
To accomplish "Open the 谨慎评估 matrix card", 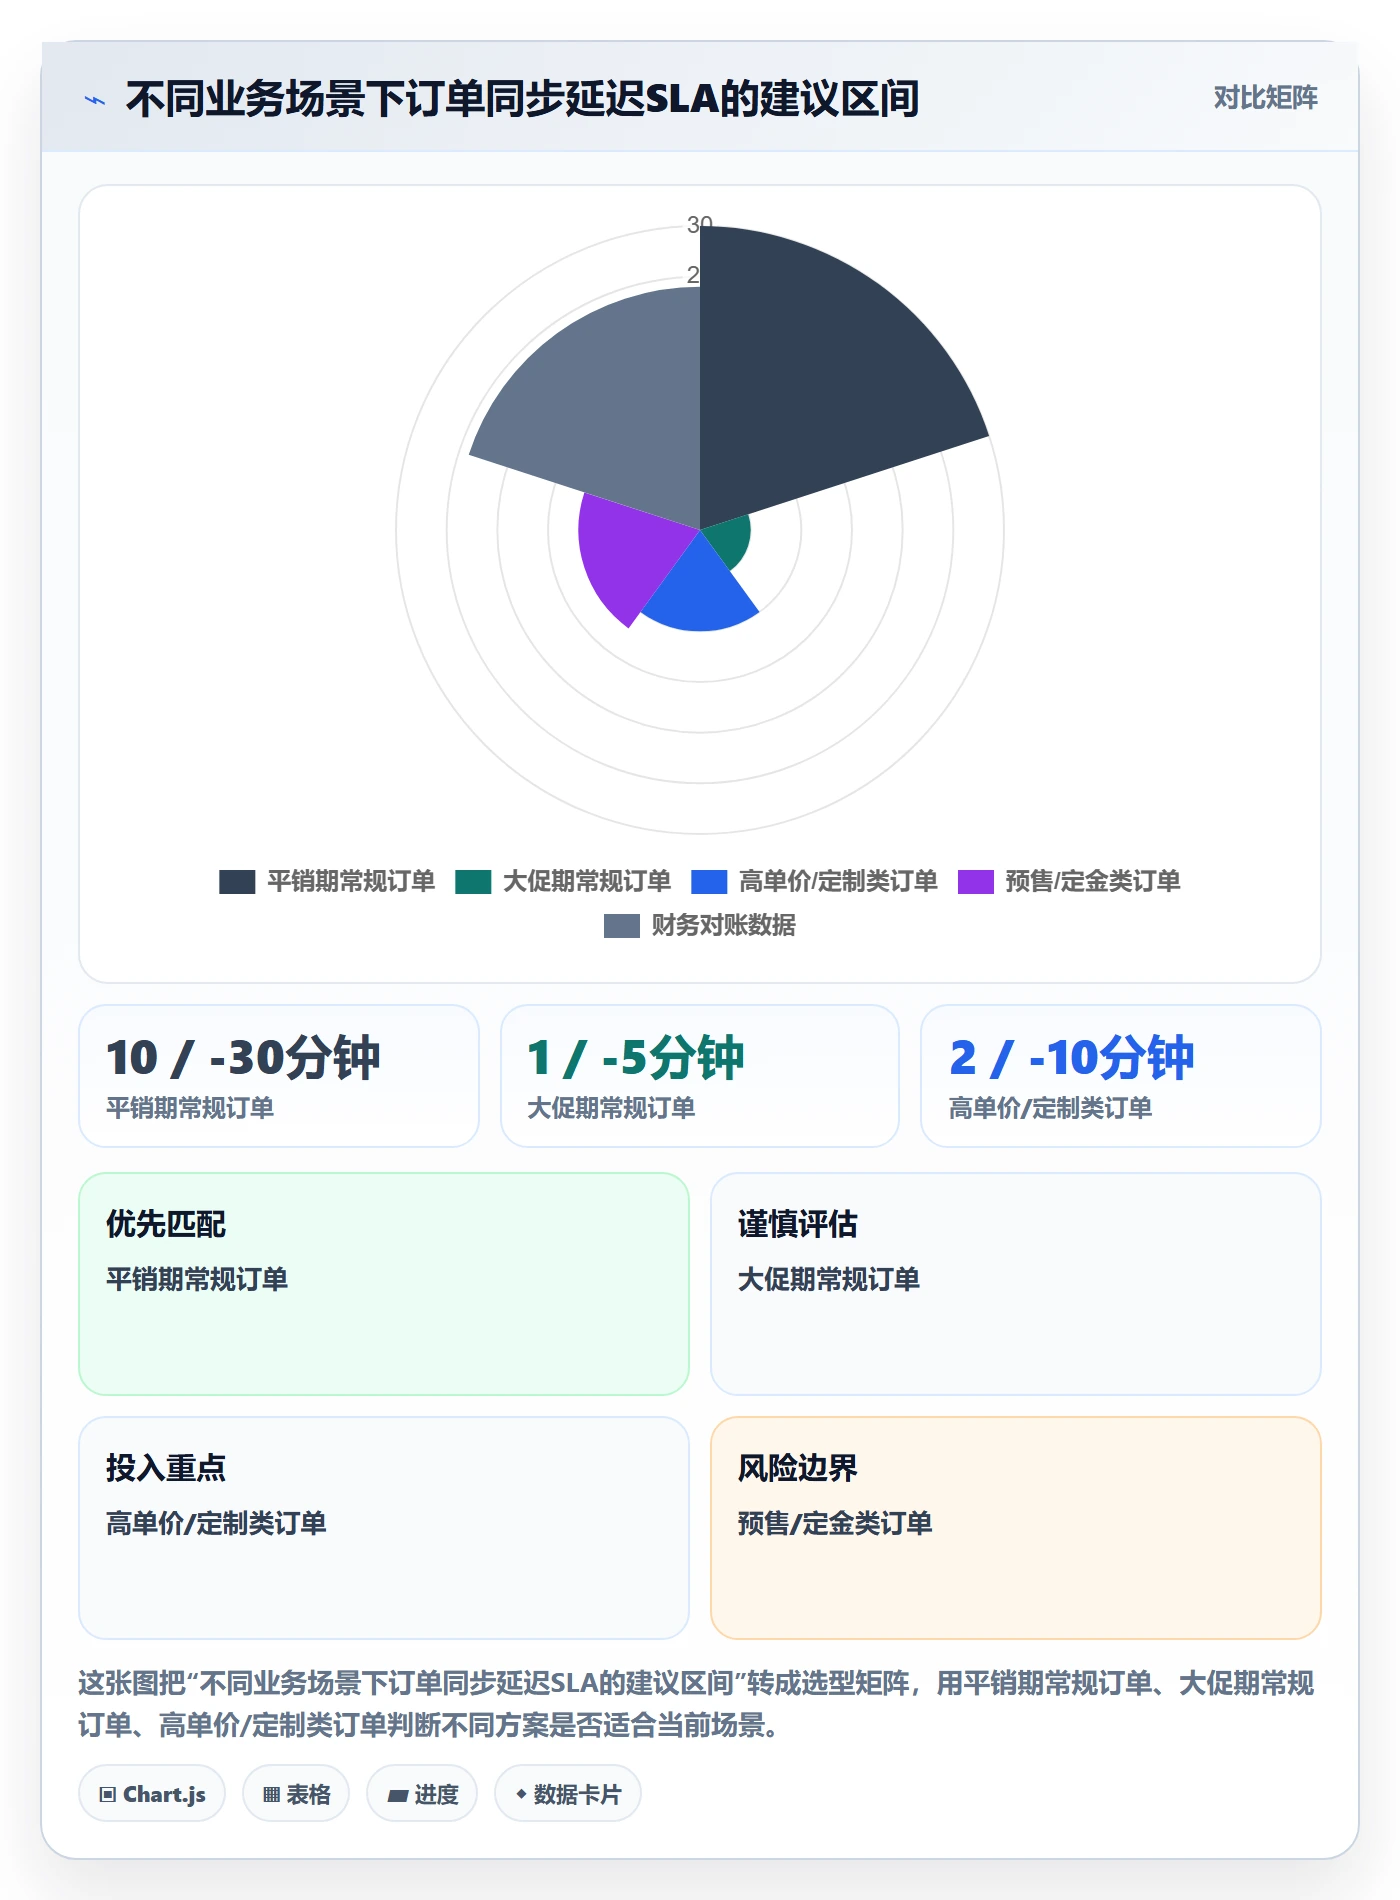I will [x=1016, y=1284].
